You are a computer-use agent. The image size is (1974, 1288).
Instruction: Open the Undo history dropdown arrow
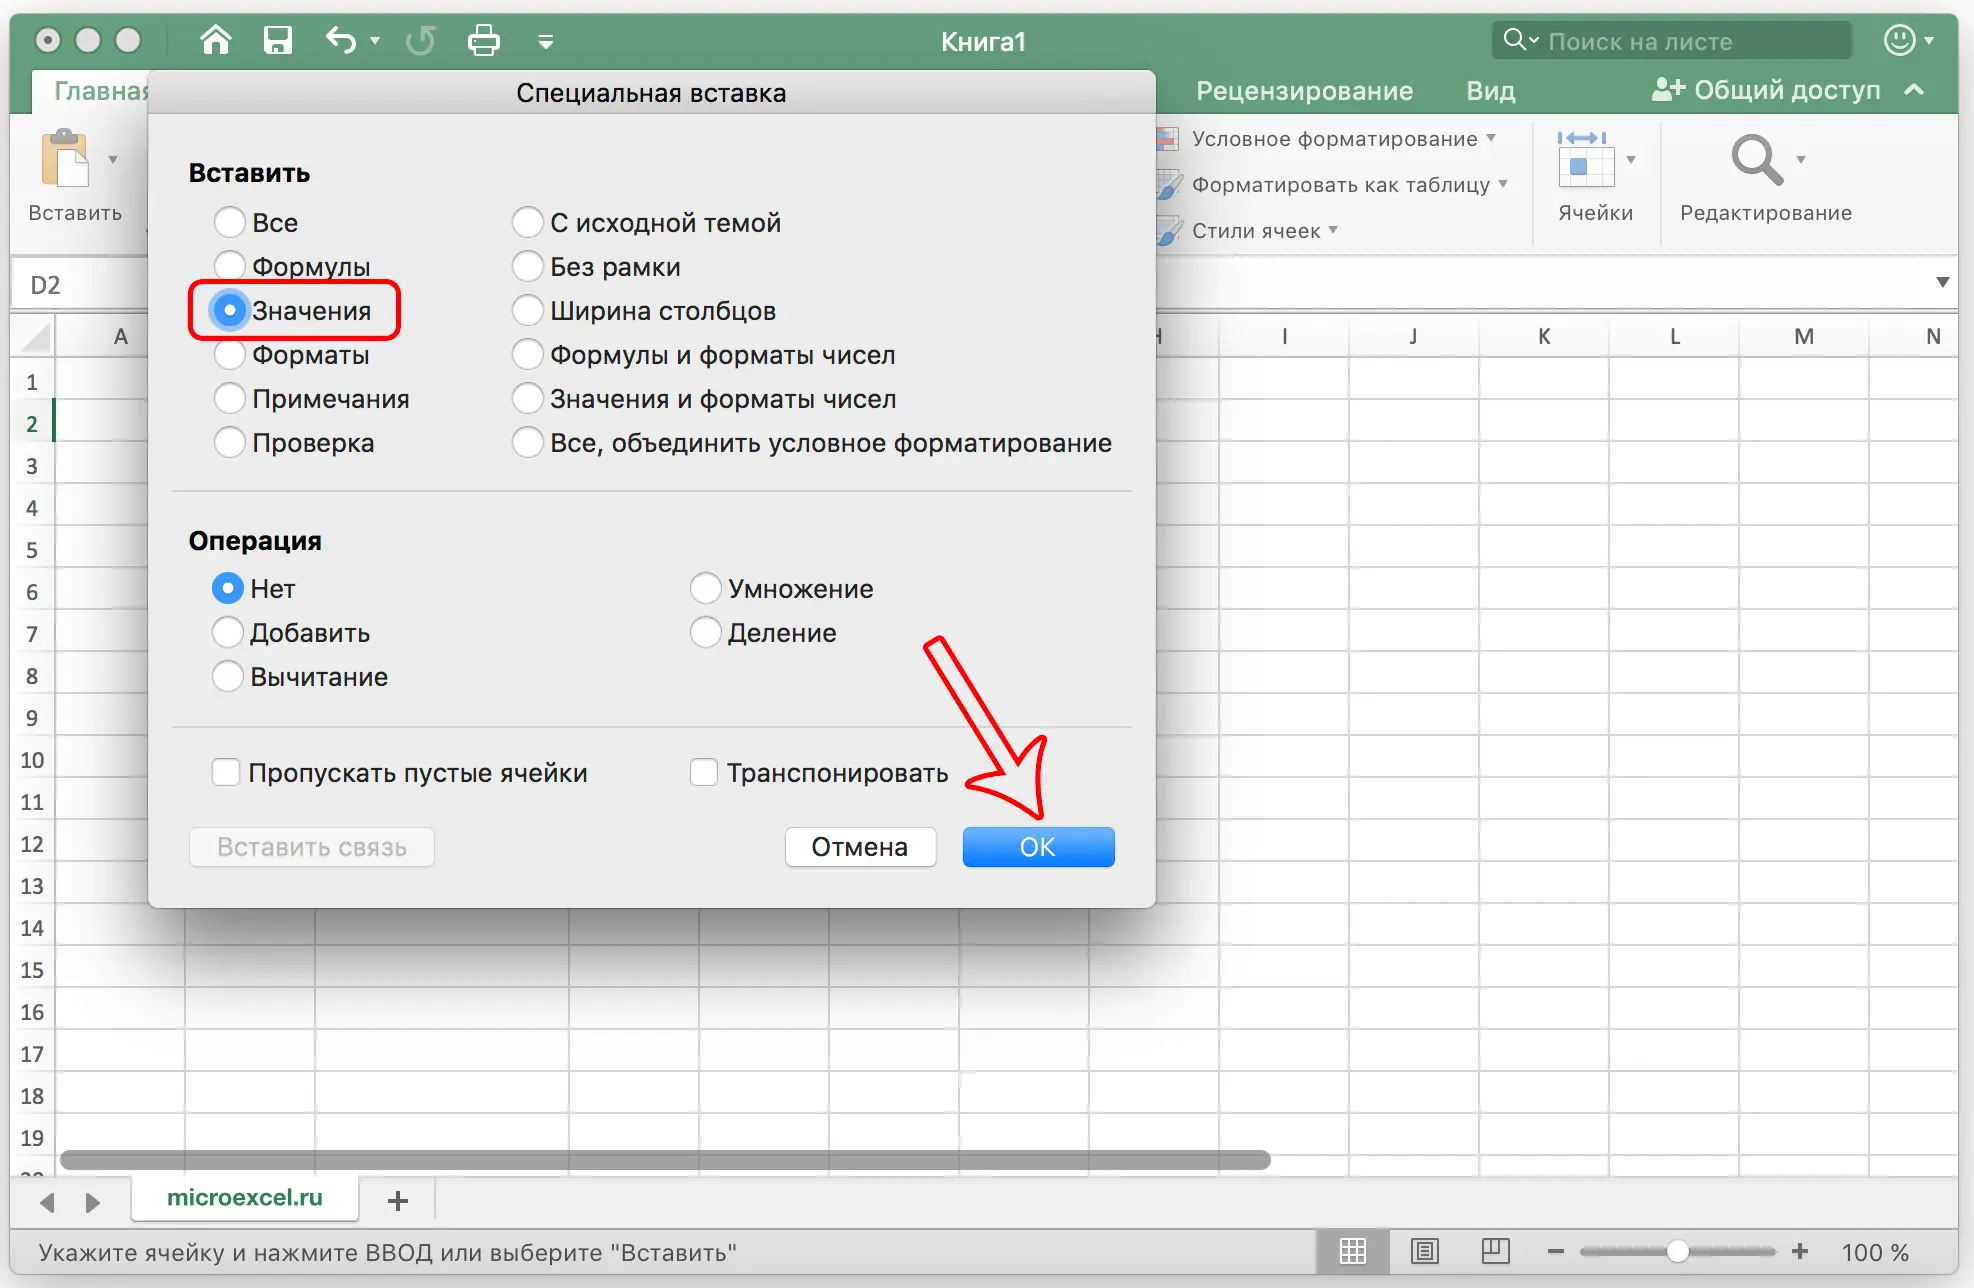(x=375, y=41)
